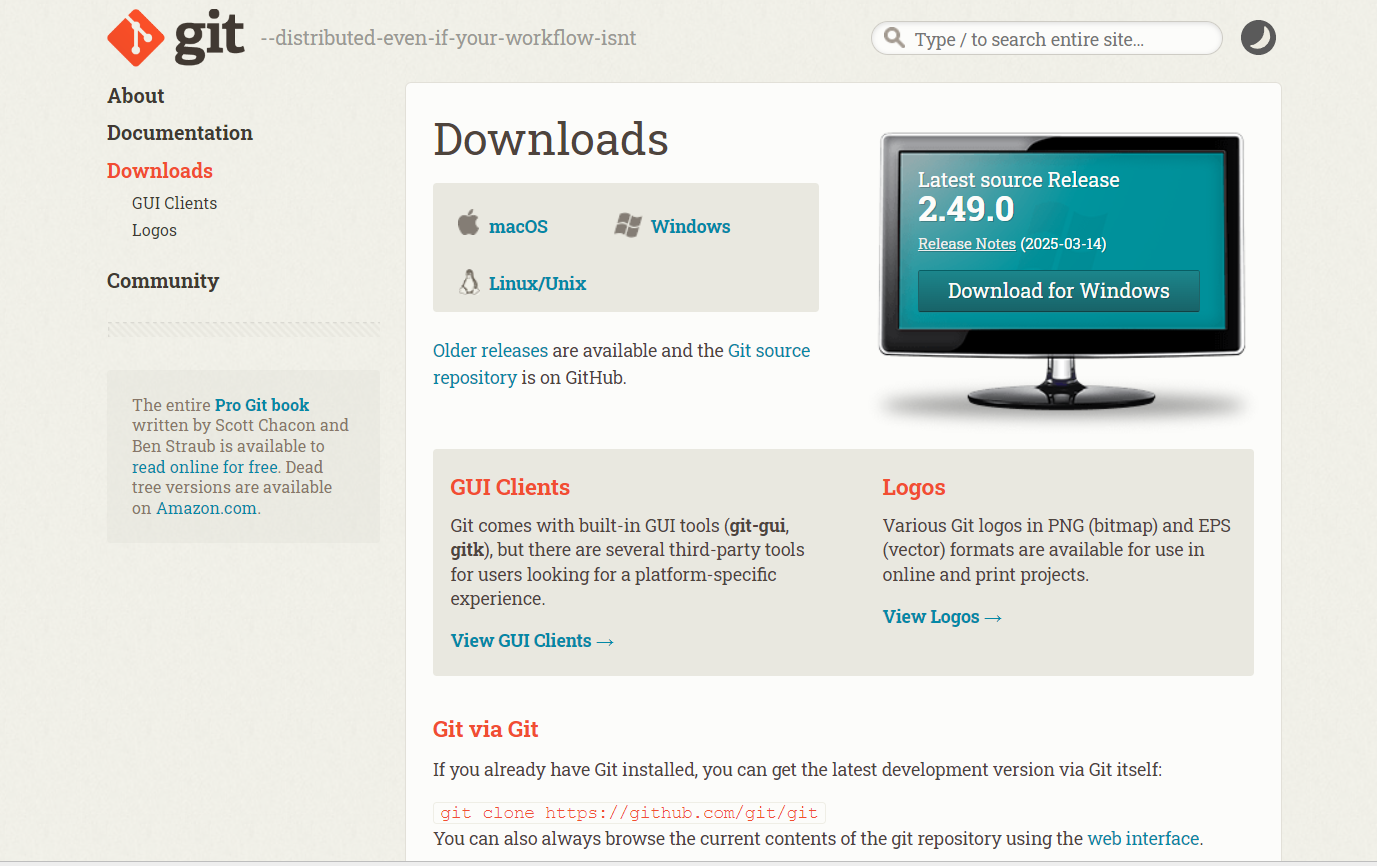Click the read online for free link
1377x866 pixels.
pyautogui.click(x=205, y=467)
